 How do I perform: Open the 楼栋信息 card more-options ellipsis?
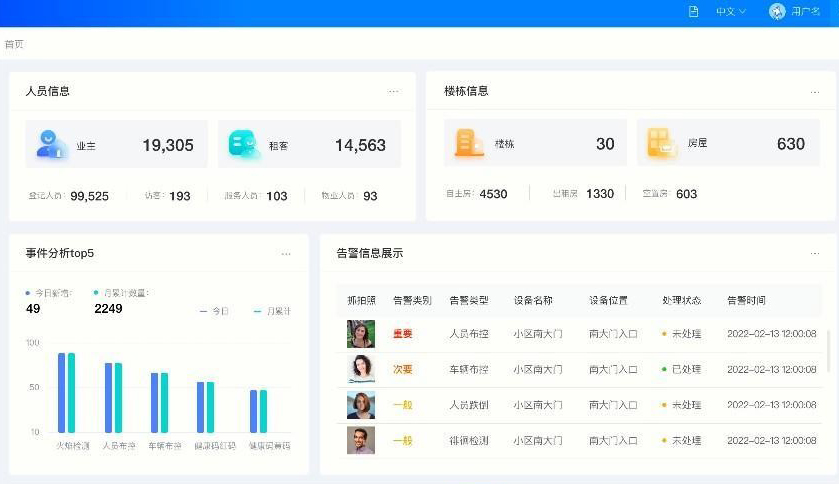[813, 91]
